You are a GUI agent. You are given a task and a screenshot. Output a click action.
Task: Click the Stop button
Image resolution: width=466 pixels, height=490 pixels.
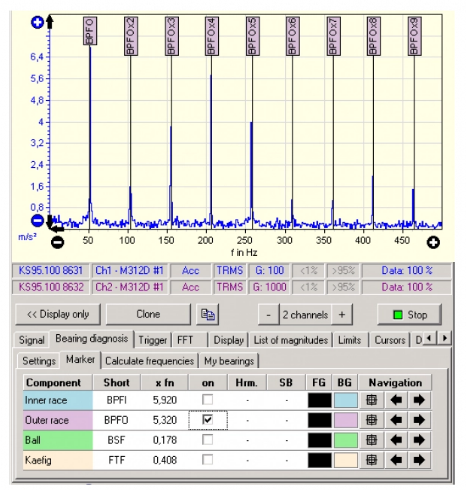tap(410, 314)
